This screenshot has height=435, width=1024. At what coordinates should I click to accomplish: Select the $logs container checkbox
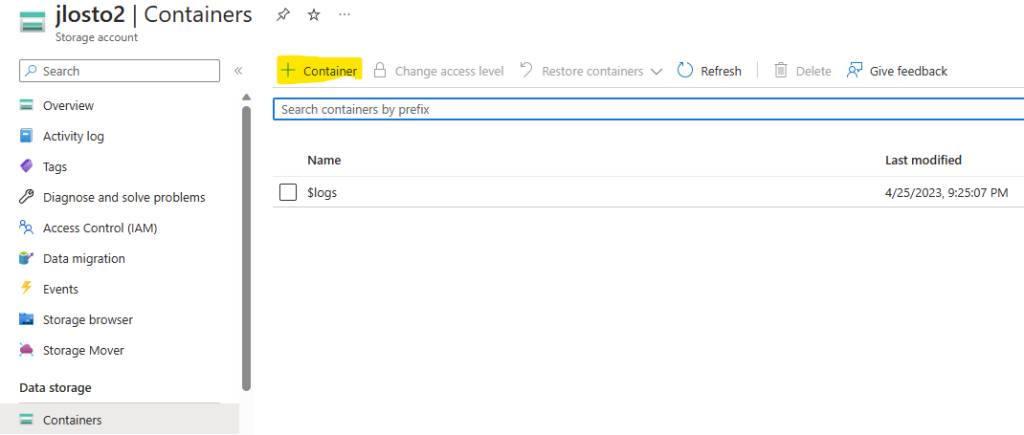click(x=288, y=193)
